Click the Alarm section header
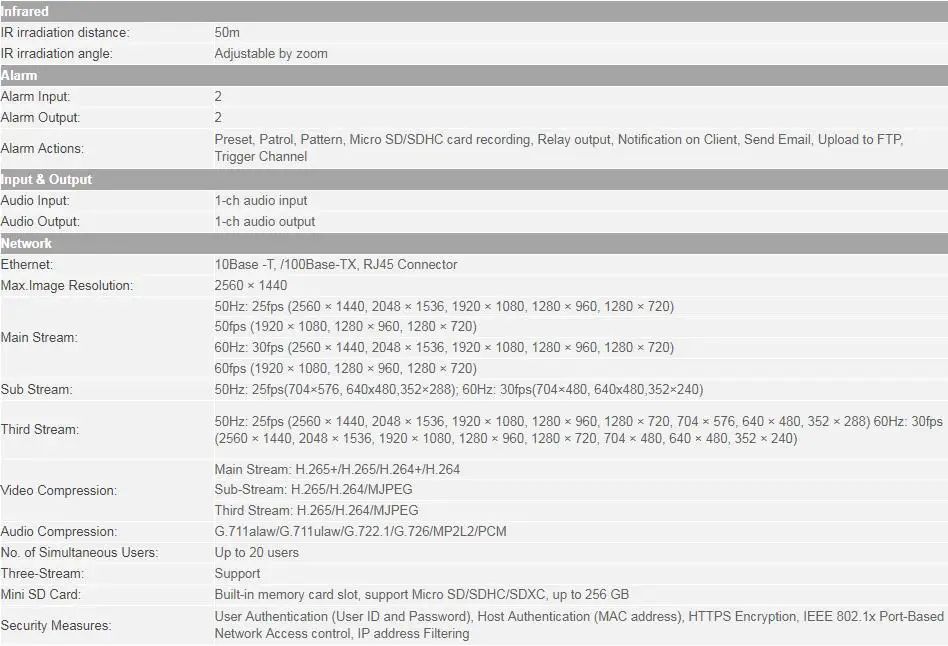 (x=474, y=76)
